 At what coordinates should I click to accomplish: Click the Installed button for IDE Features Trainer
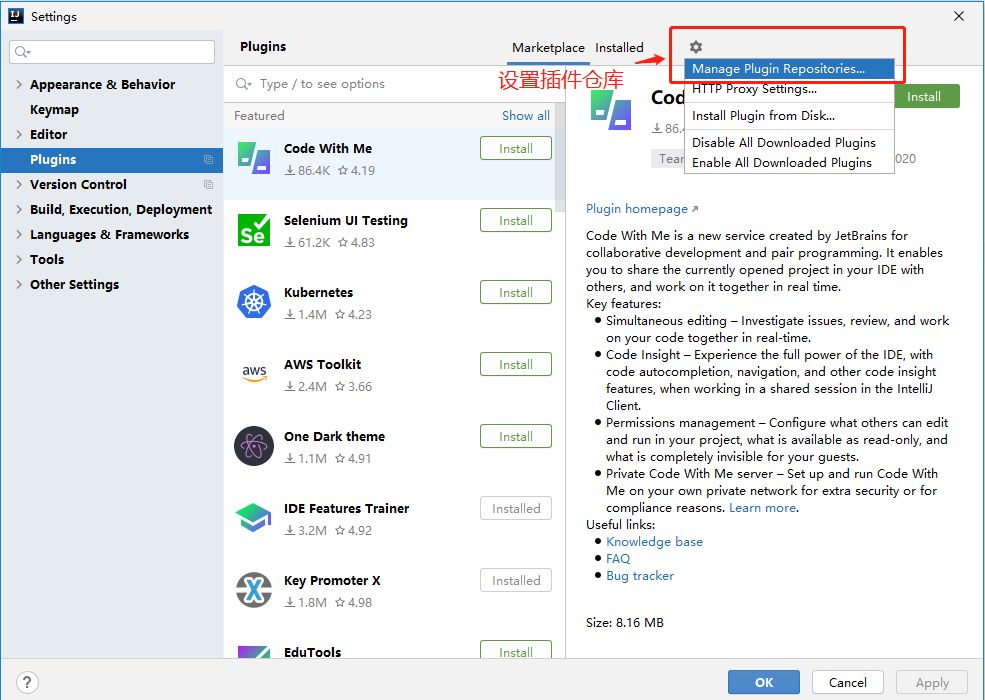click(516, 508)
